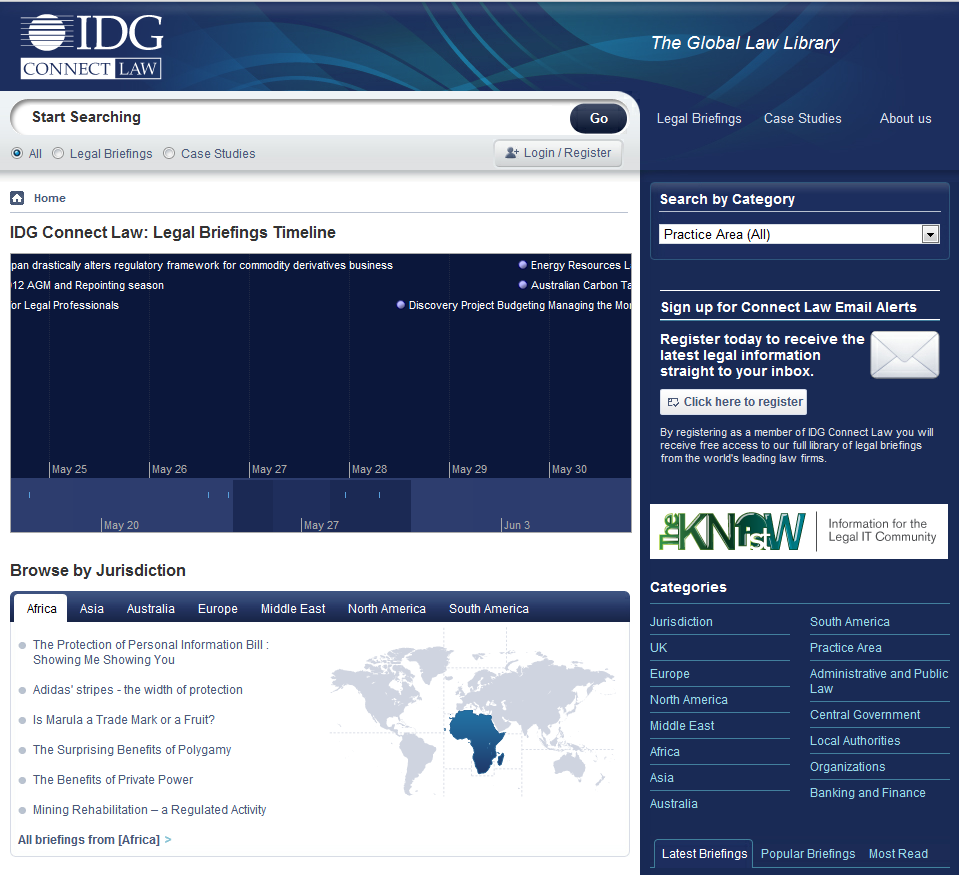Open the Organizations category link
959x875 pixels.
point(847,767)
